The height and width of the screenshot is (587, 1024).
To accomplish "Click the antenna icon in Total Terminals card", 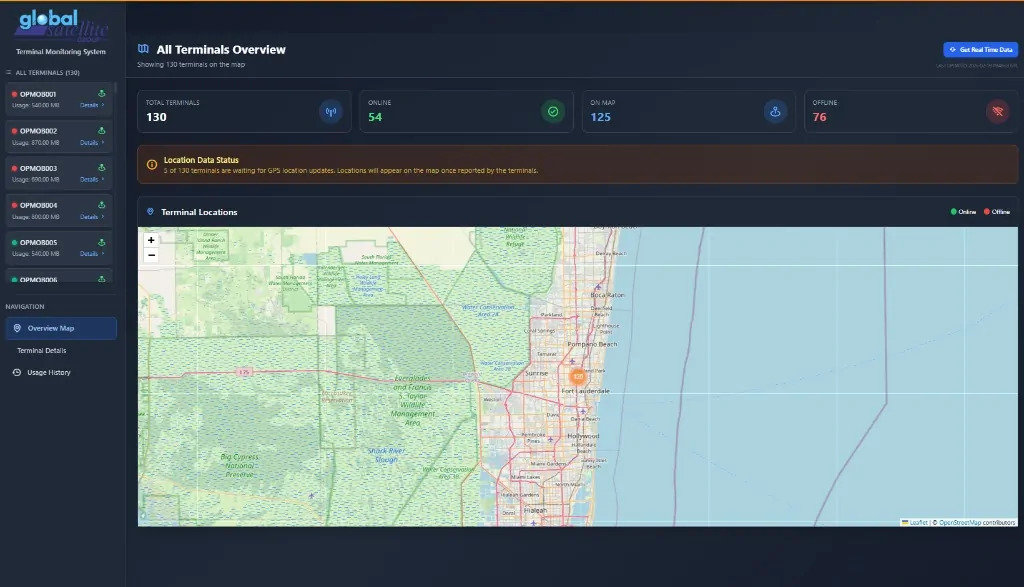I will tap(331, 112).
